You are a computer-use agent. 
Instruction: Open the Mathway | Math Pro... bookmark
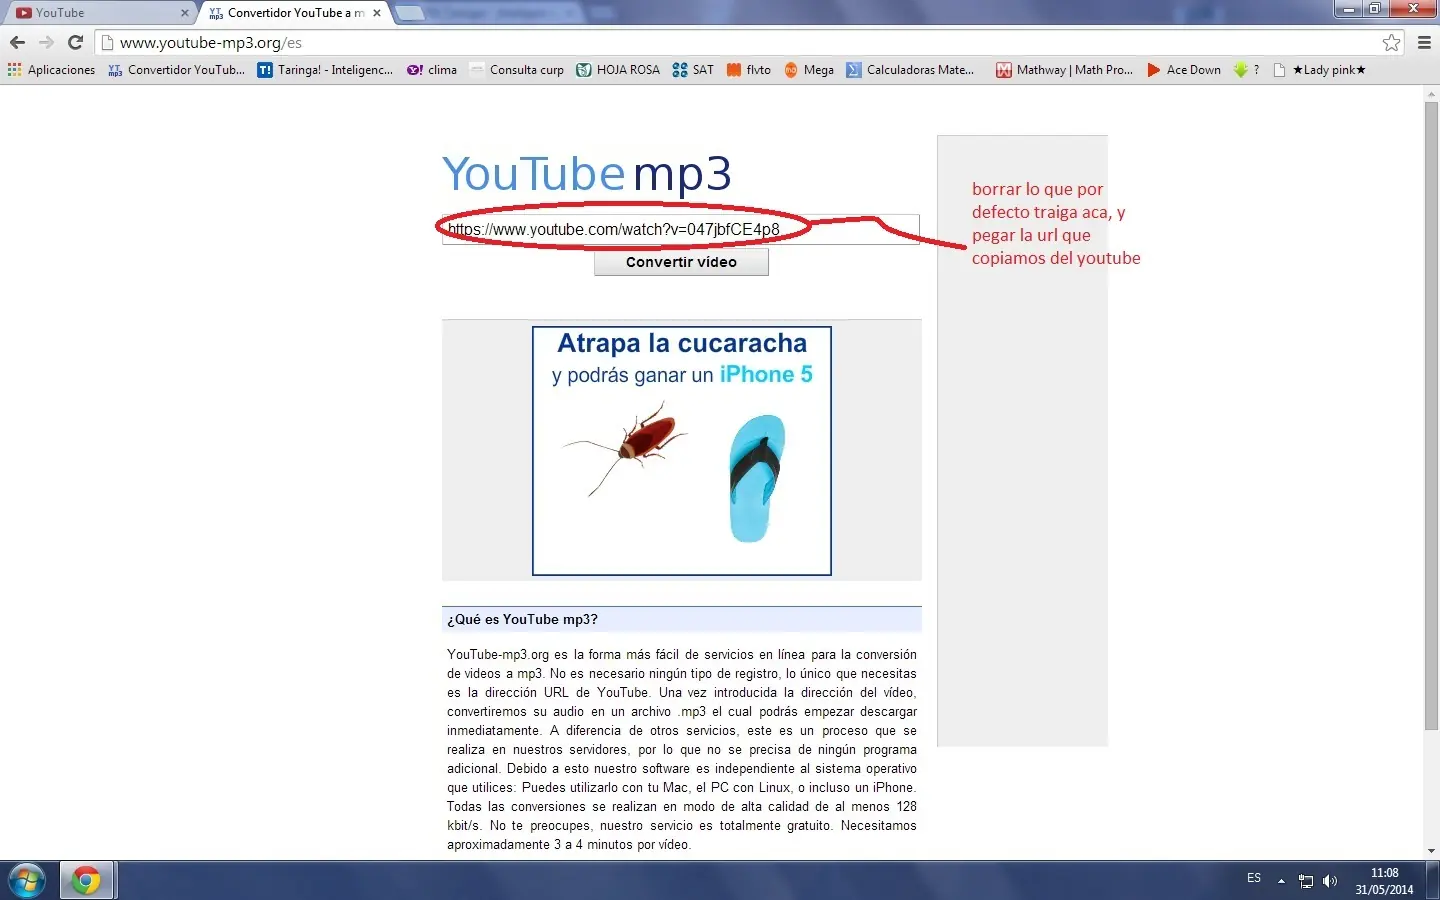[x=1065, y=70]
